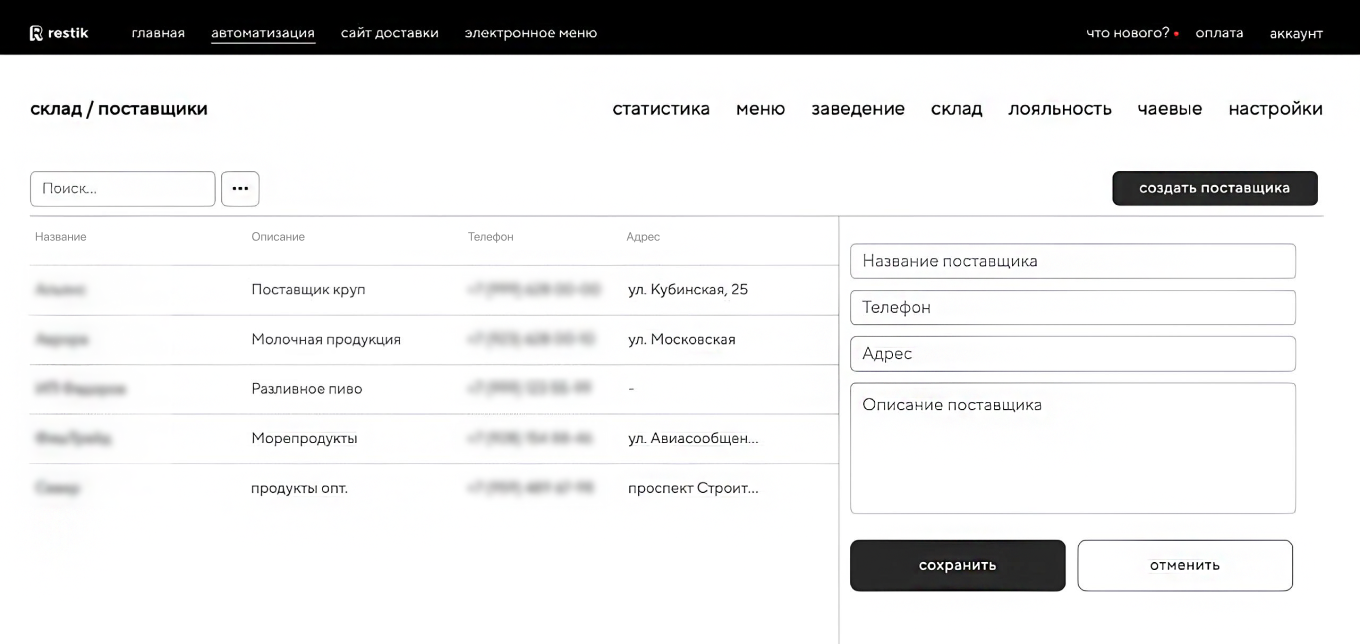Image resolution: width=1360 pixels, height=644 pixels.
Task: Open the 'автоматизация' navigation item
Action: coord(263,31)
